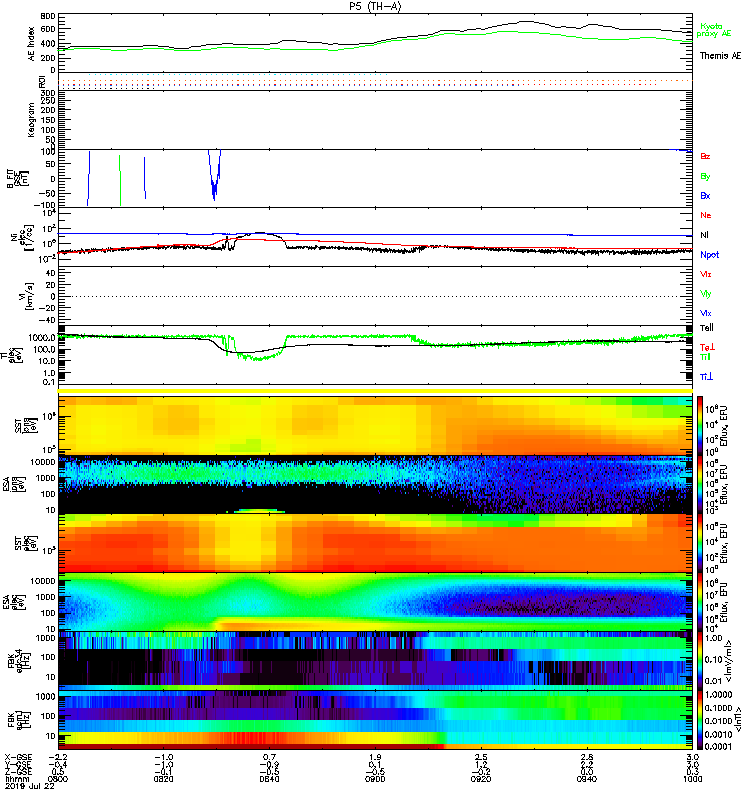Click the plot title "P5 (TH-A)"
Image resolution: width=750 pixels, height=800 pixels.
pyautogui.click(x=375, y=6)
